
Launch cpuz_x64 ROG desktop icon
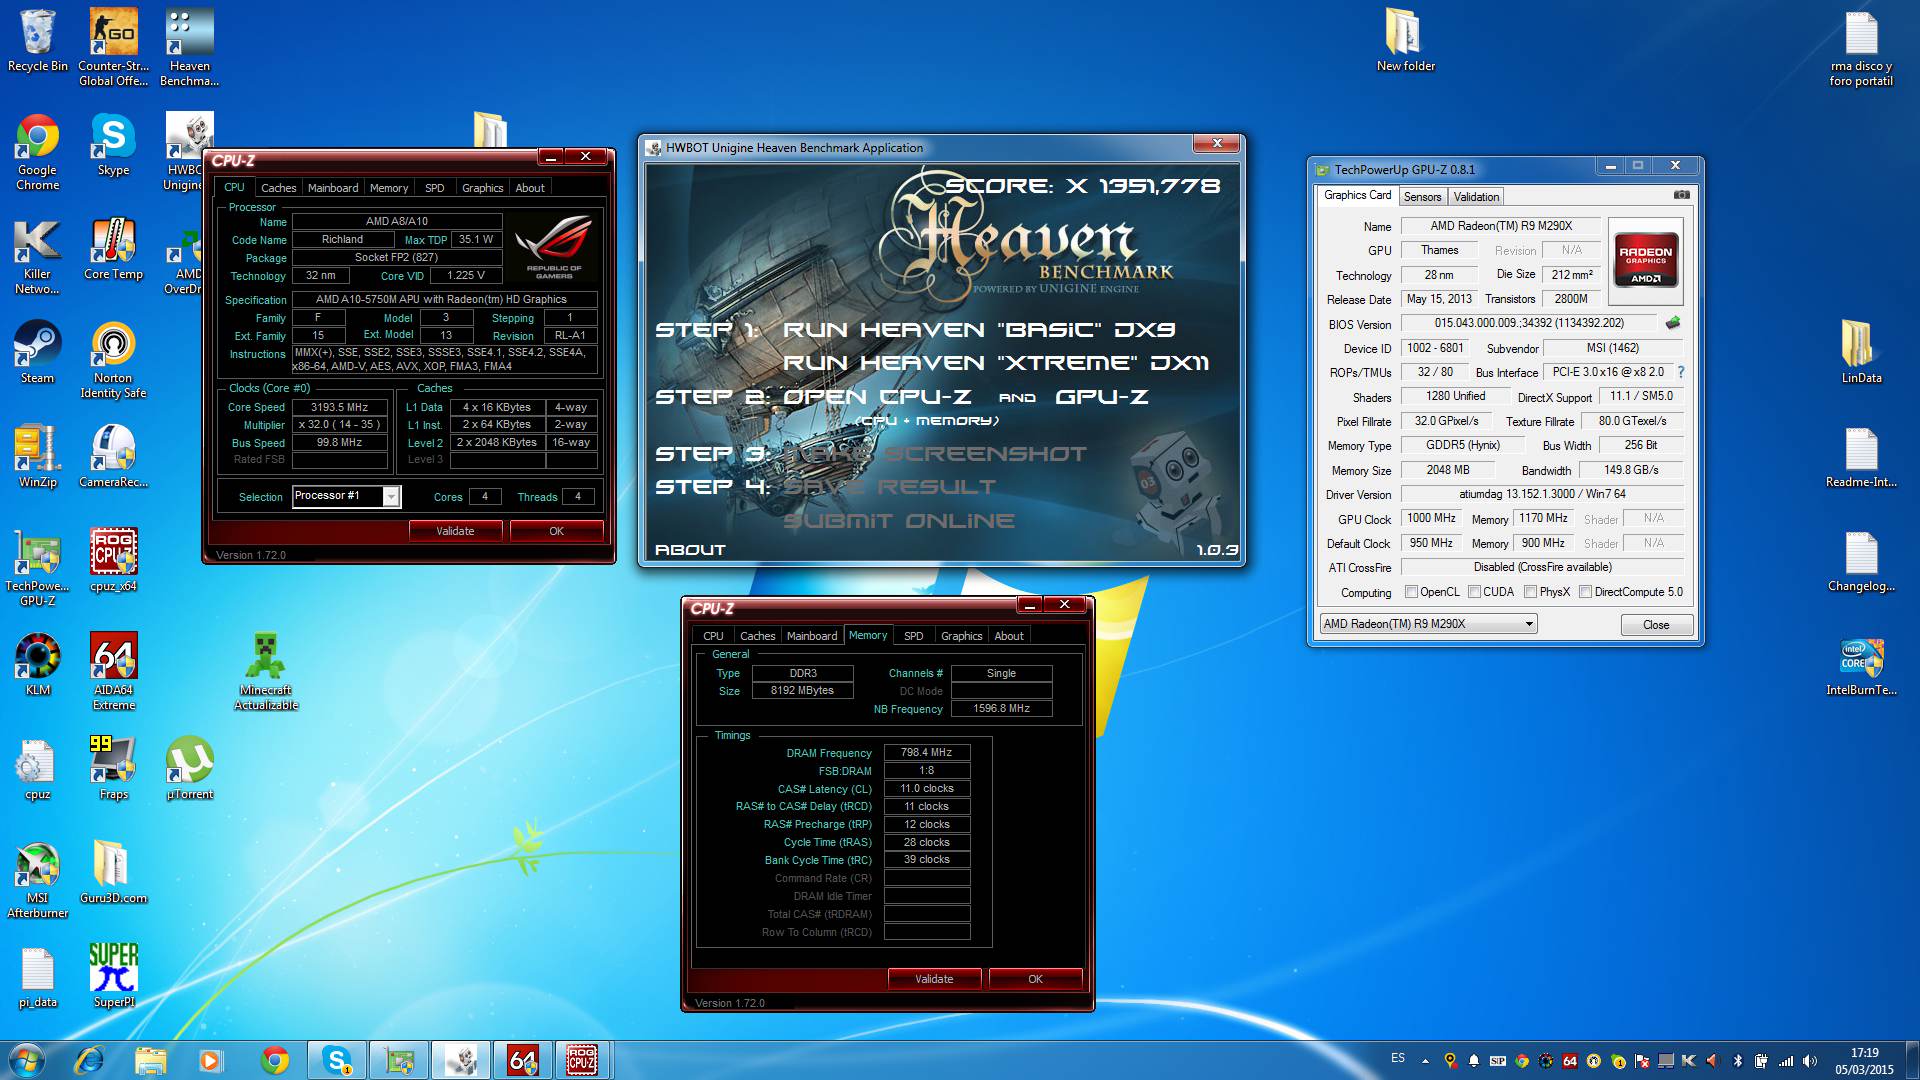(x=113, y=560)
